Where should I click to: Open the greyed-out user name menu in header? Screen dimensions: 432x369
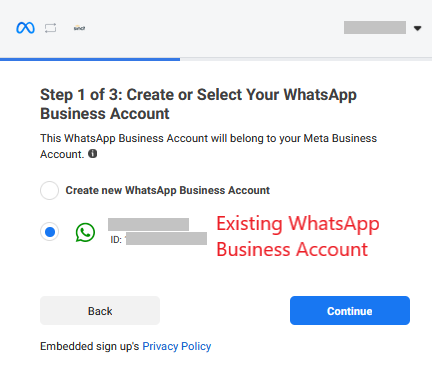pyautogui.click(x=375, y=28)
